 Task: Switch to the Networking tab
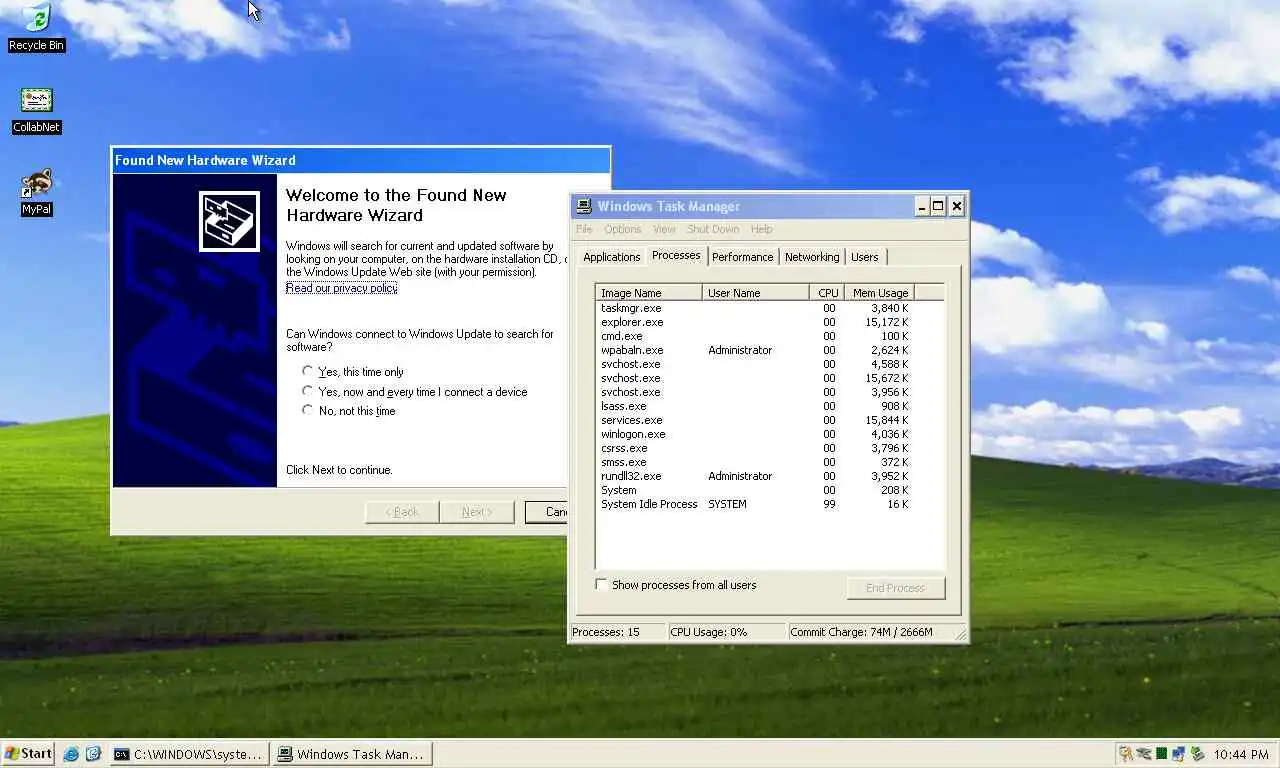click(812, 257)
